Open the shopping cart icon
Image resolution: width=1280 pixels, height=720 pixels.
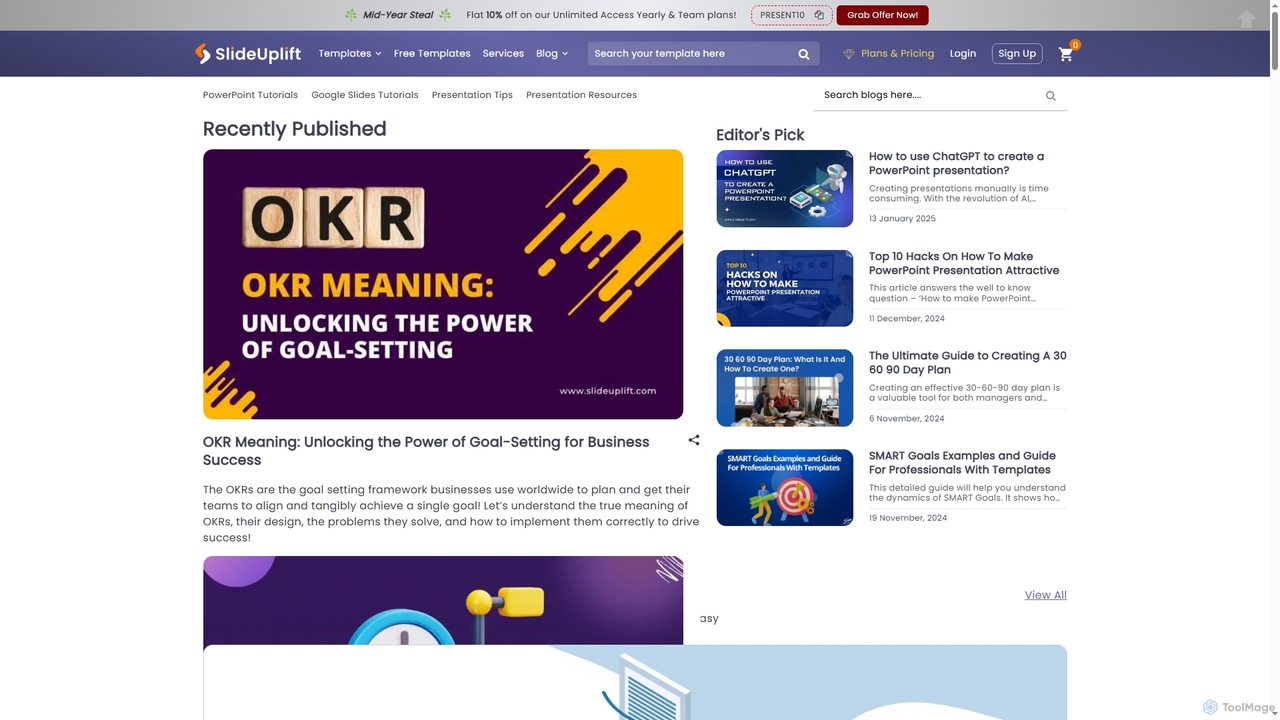pos(1065,54)
